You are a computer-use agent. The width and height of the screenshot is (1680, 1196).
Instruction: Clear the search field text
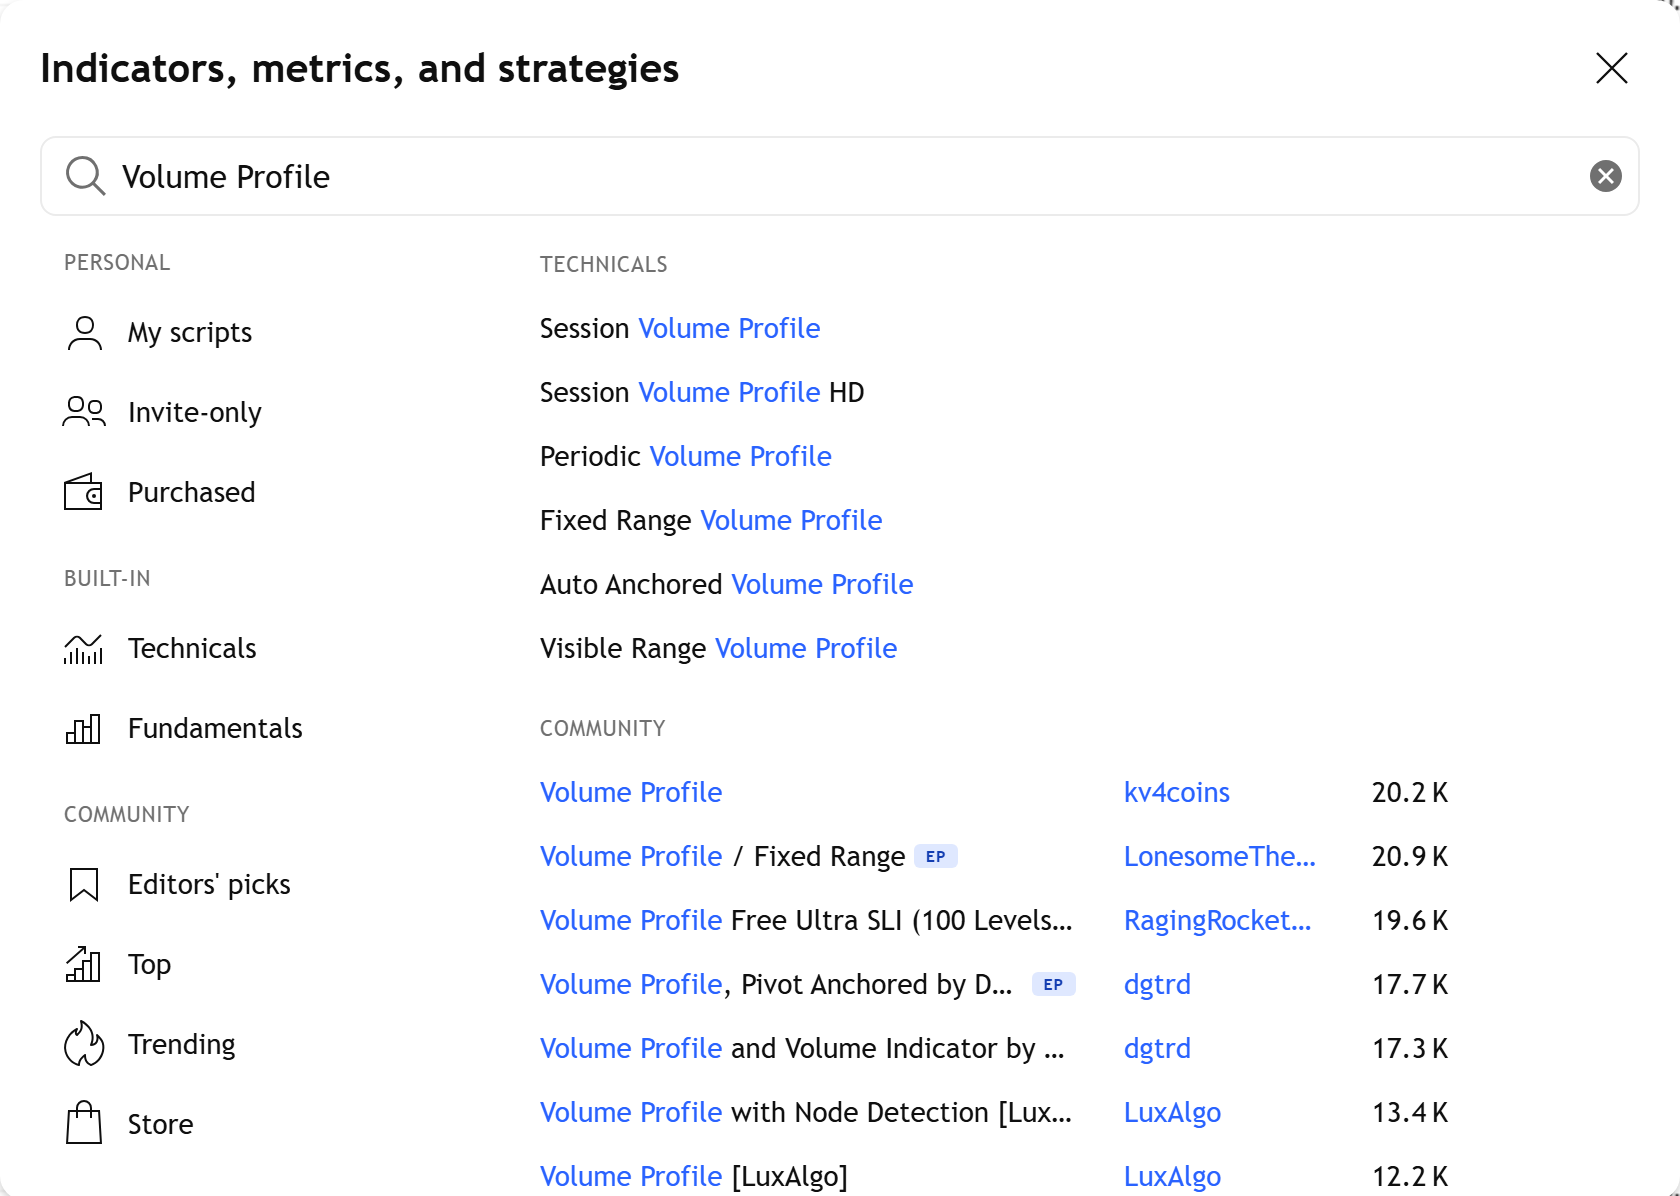click(1606, 176)
